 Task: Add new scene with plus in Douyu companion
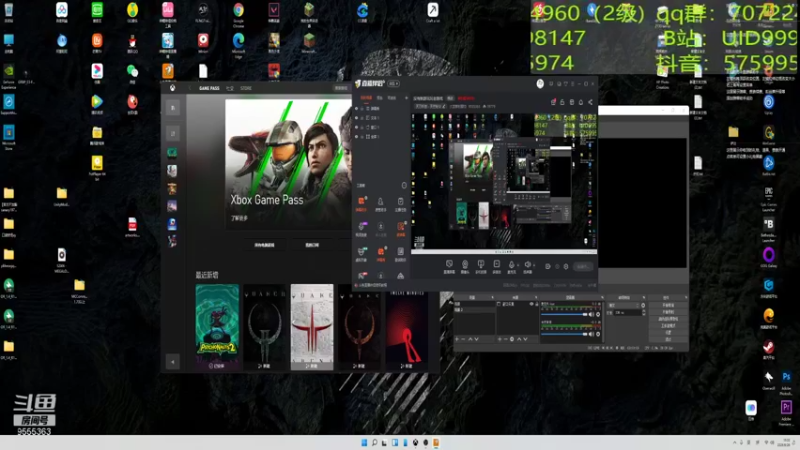tap(407, 97)
